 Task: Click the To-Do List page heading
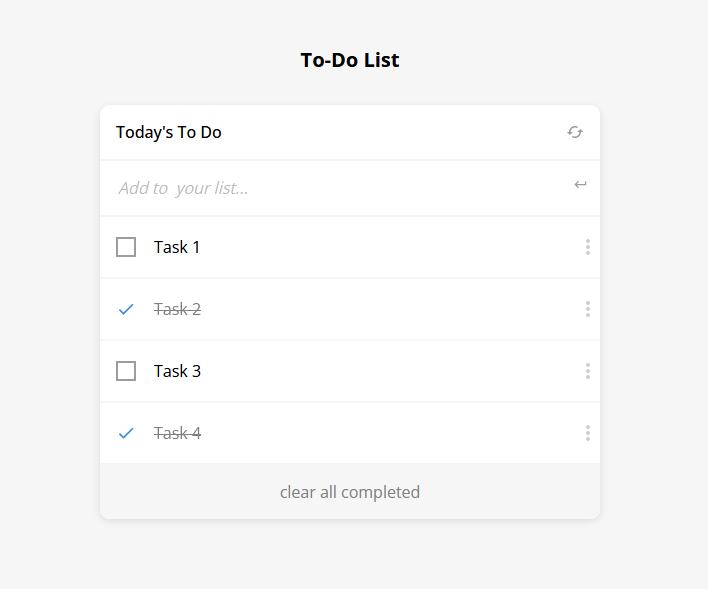tap(350, 60)
